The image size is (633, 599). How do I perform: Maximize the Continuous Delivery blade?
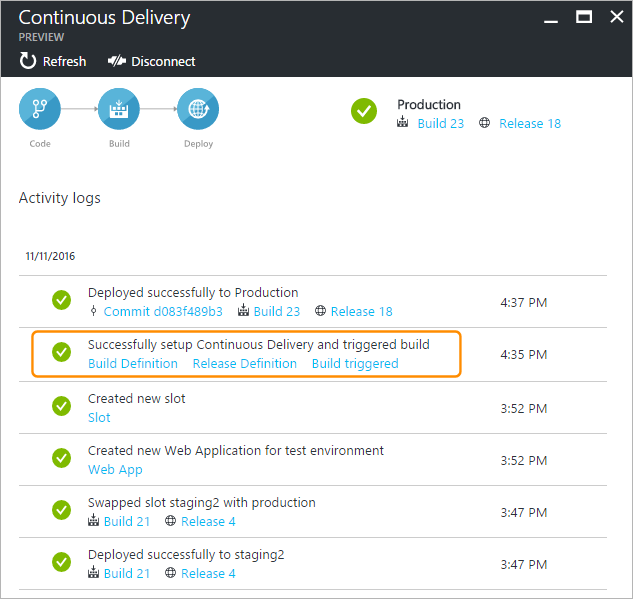point(584,17)
